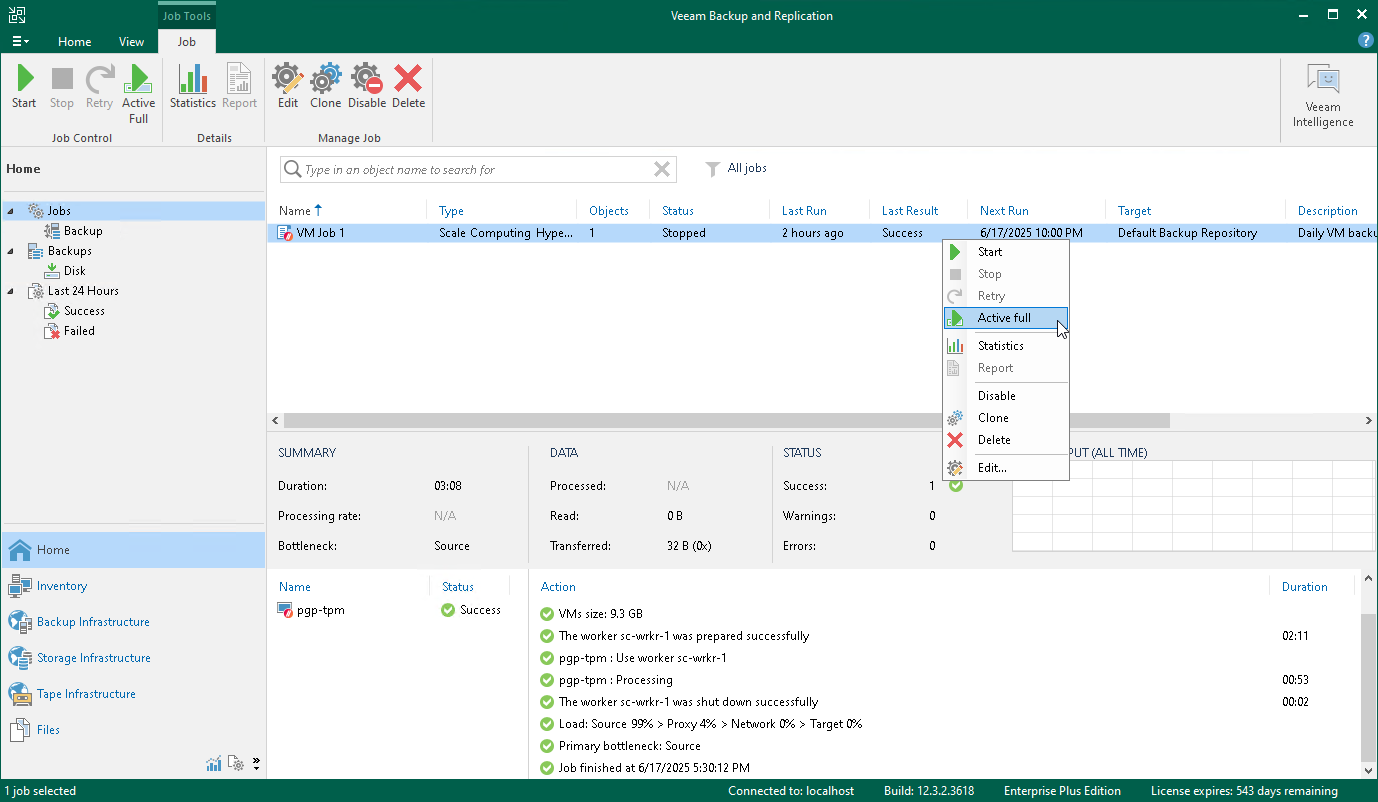Screen dimensions: 1378x802
Task: Collapse the Jobs tree node
Action: coord(11,211)
